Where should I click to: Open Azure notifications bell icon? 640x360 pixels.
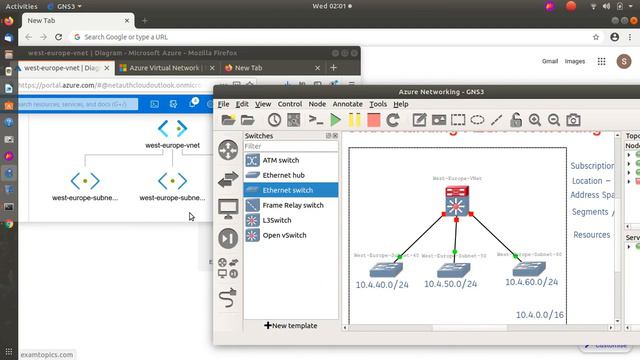click(192, 103)
